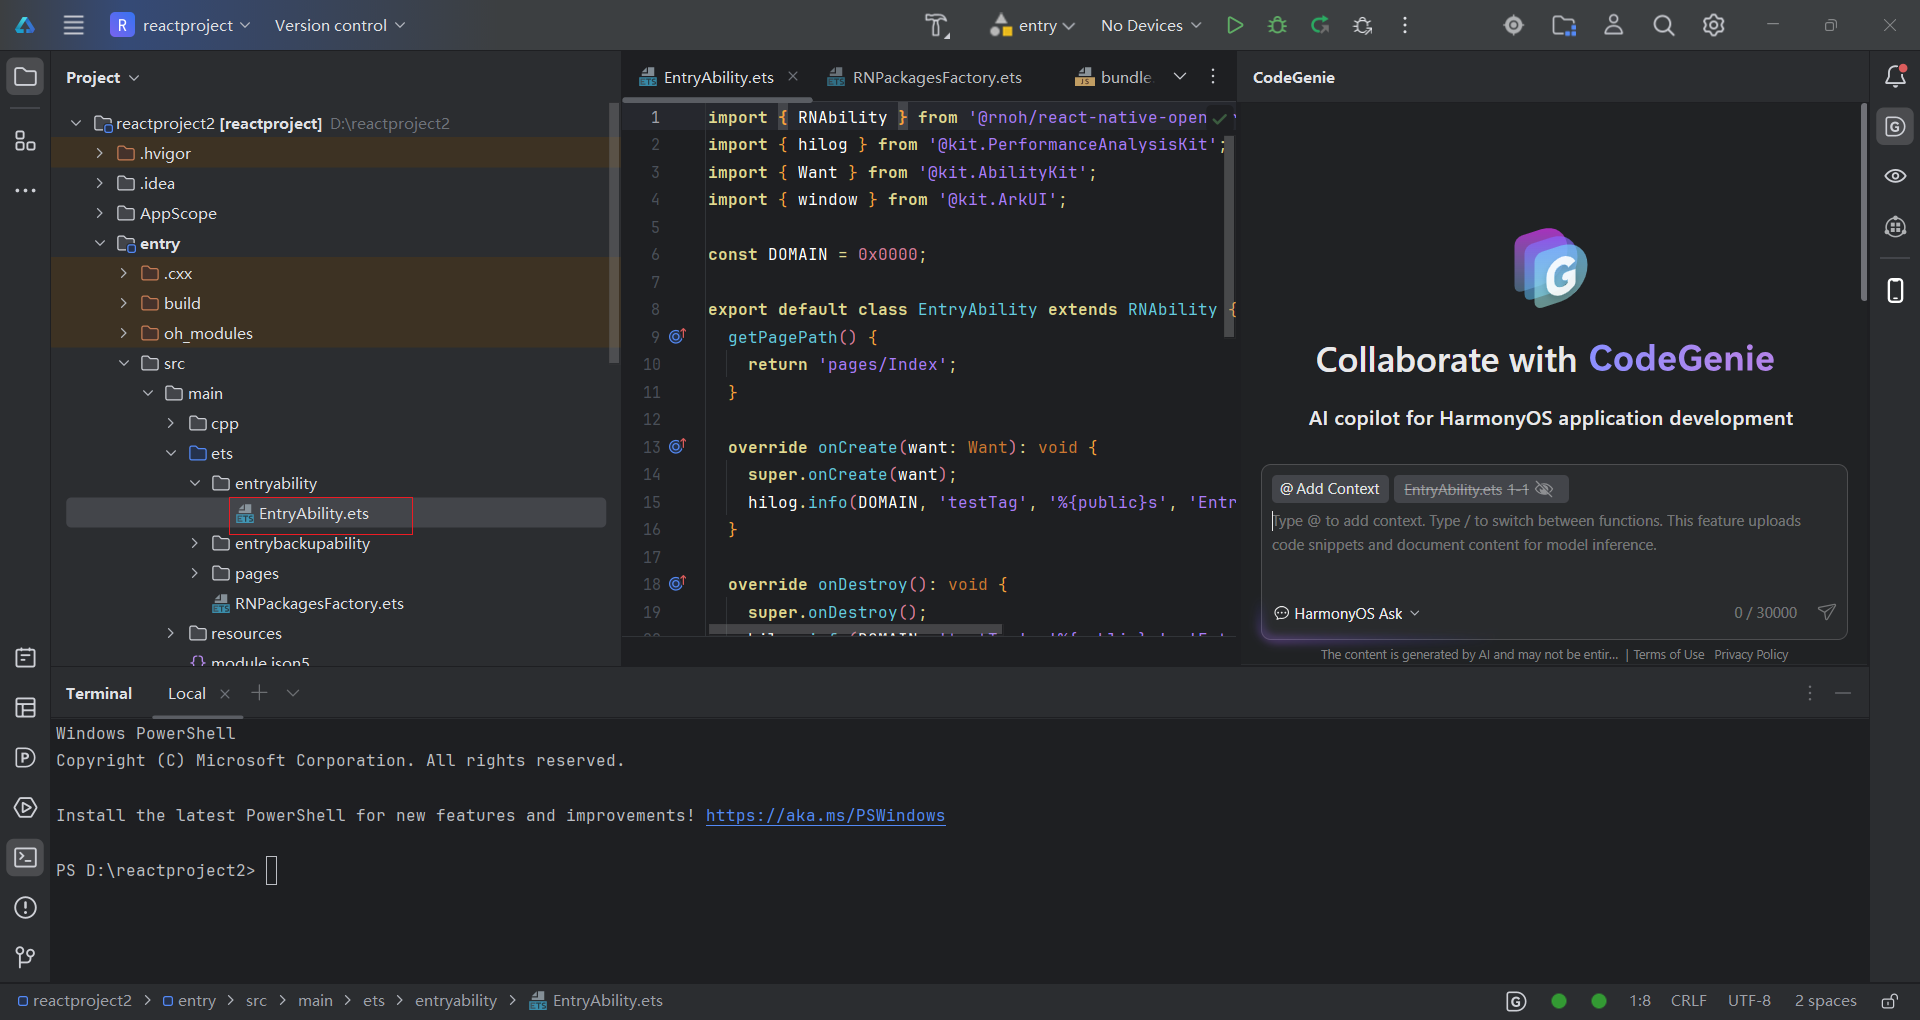
Task: Open Search Everywhere magnifier
Action: (x=1664, y=25)
